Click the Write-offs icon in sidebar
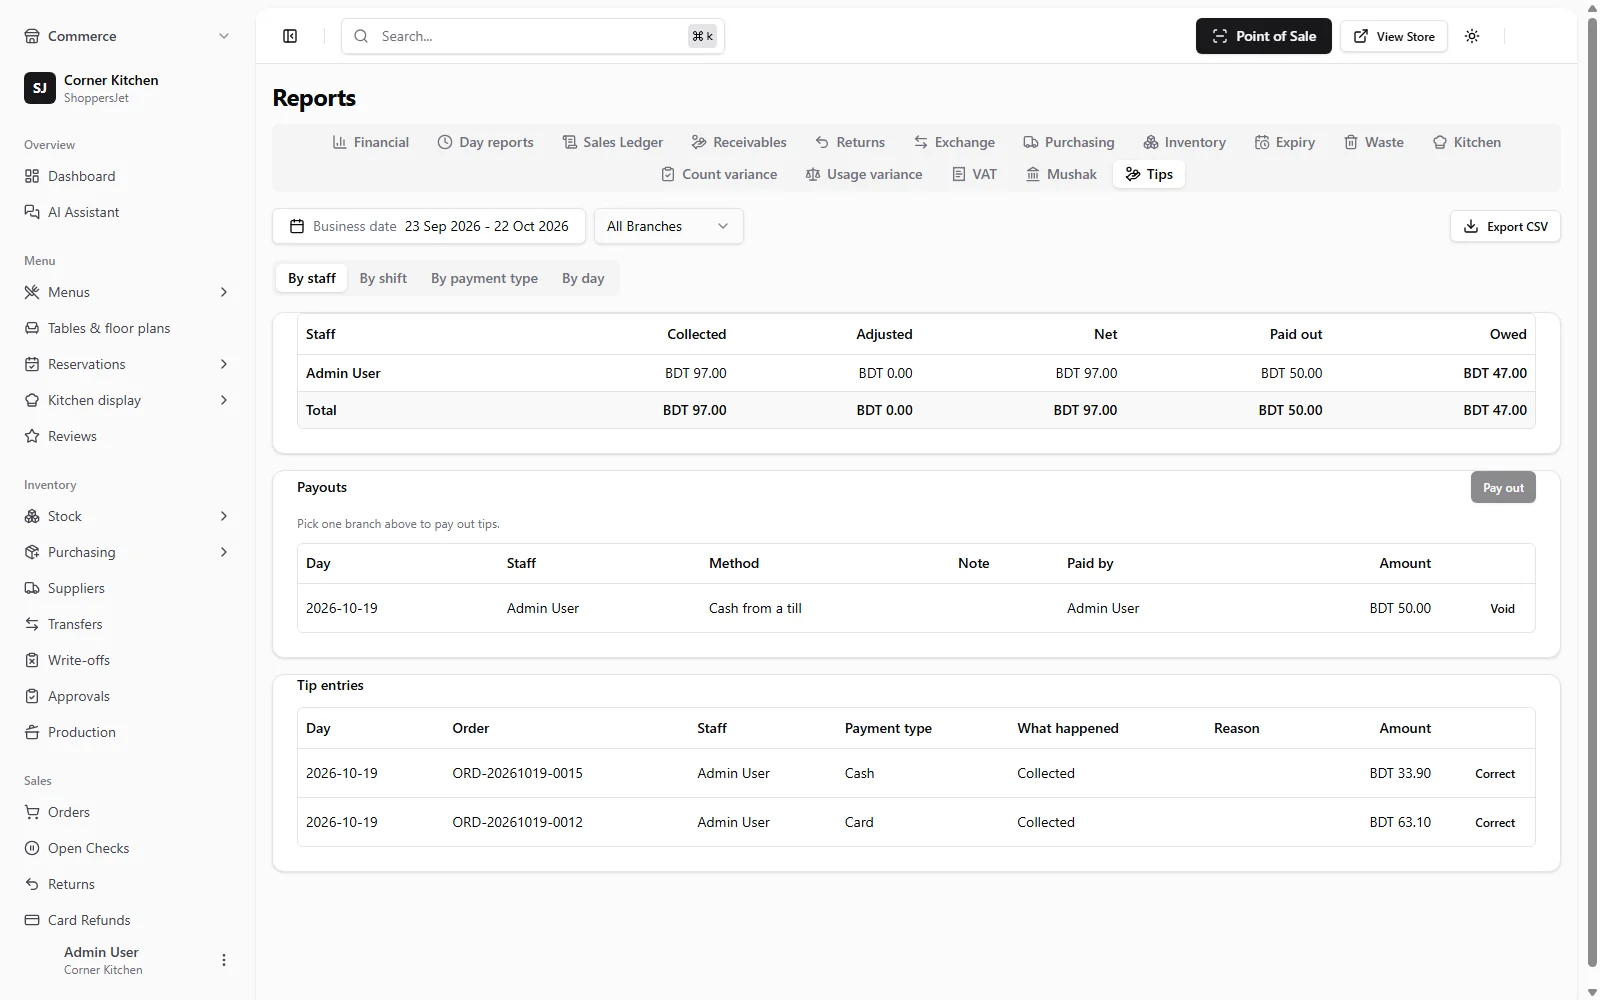This screenshot has height=1000, width=1600. coord(32,660)
